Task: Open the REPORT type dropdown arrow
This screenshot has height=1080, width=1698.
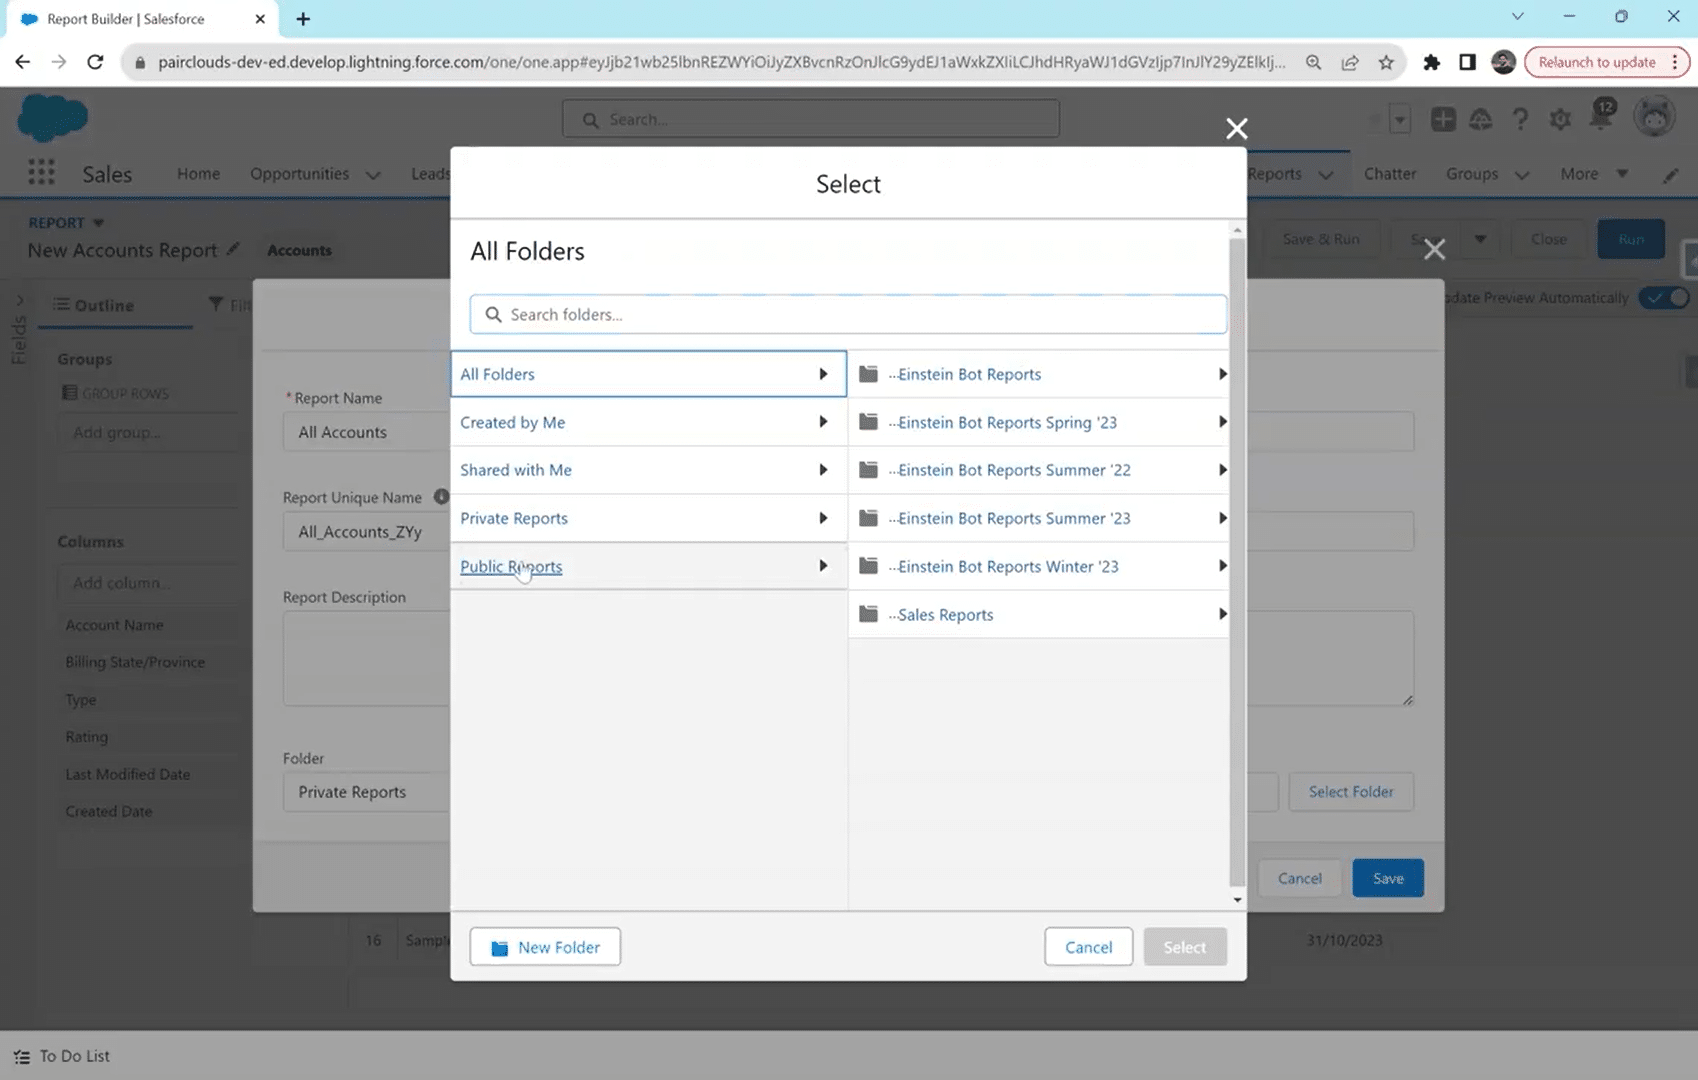Action: click(98, 223)
